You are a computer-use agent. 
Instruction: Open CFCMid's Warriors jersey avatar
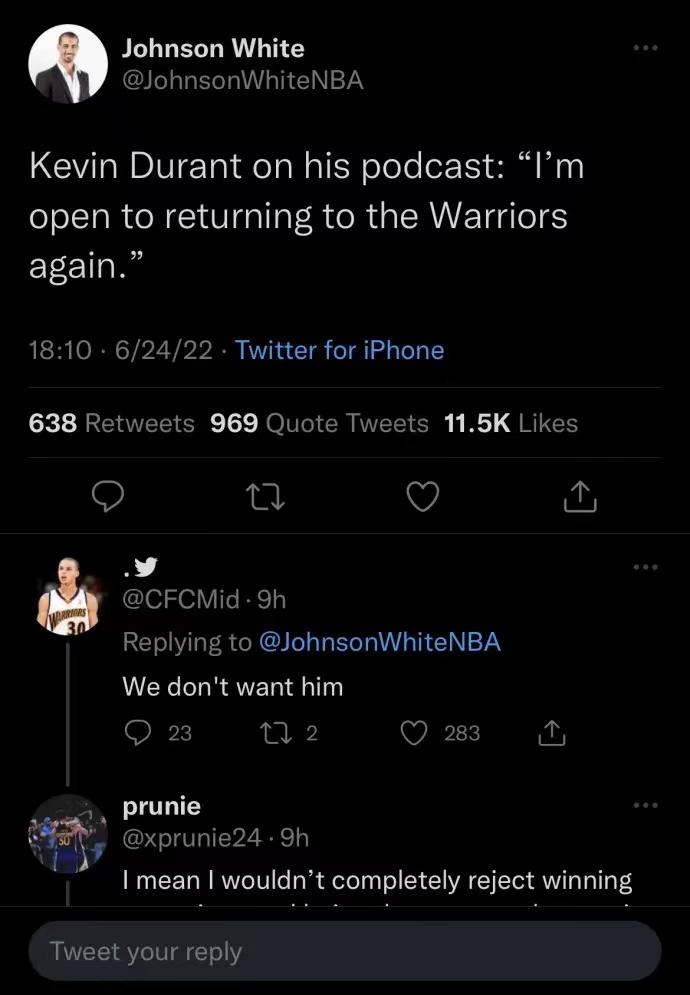68,596
